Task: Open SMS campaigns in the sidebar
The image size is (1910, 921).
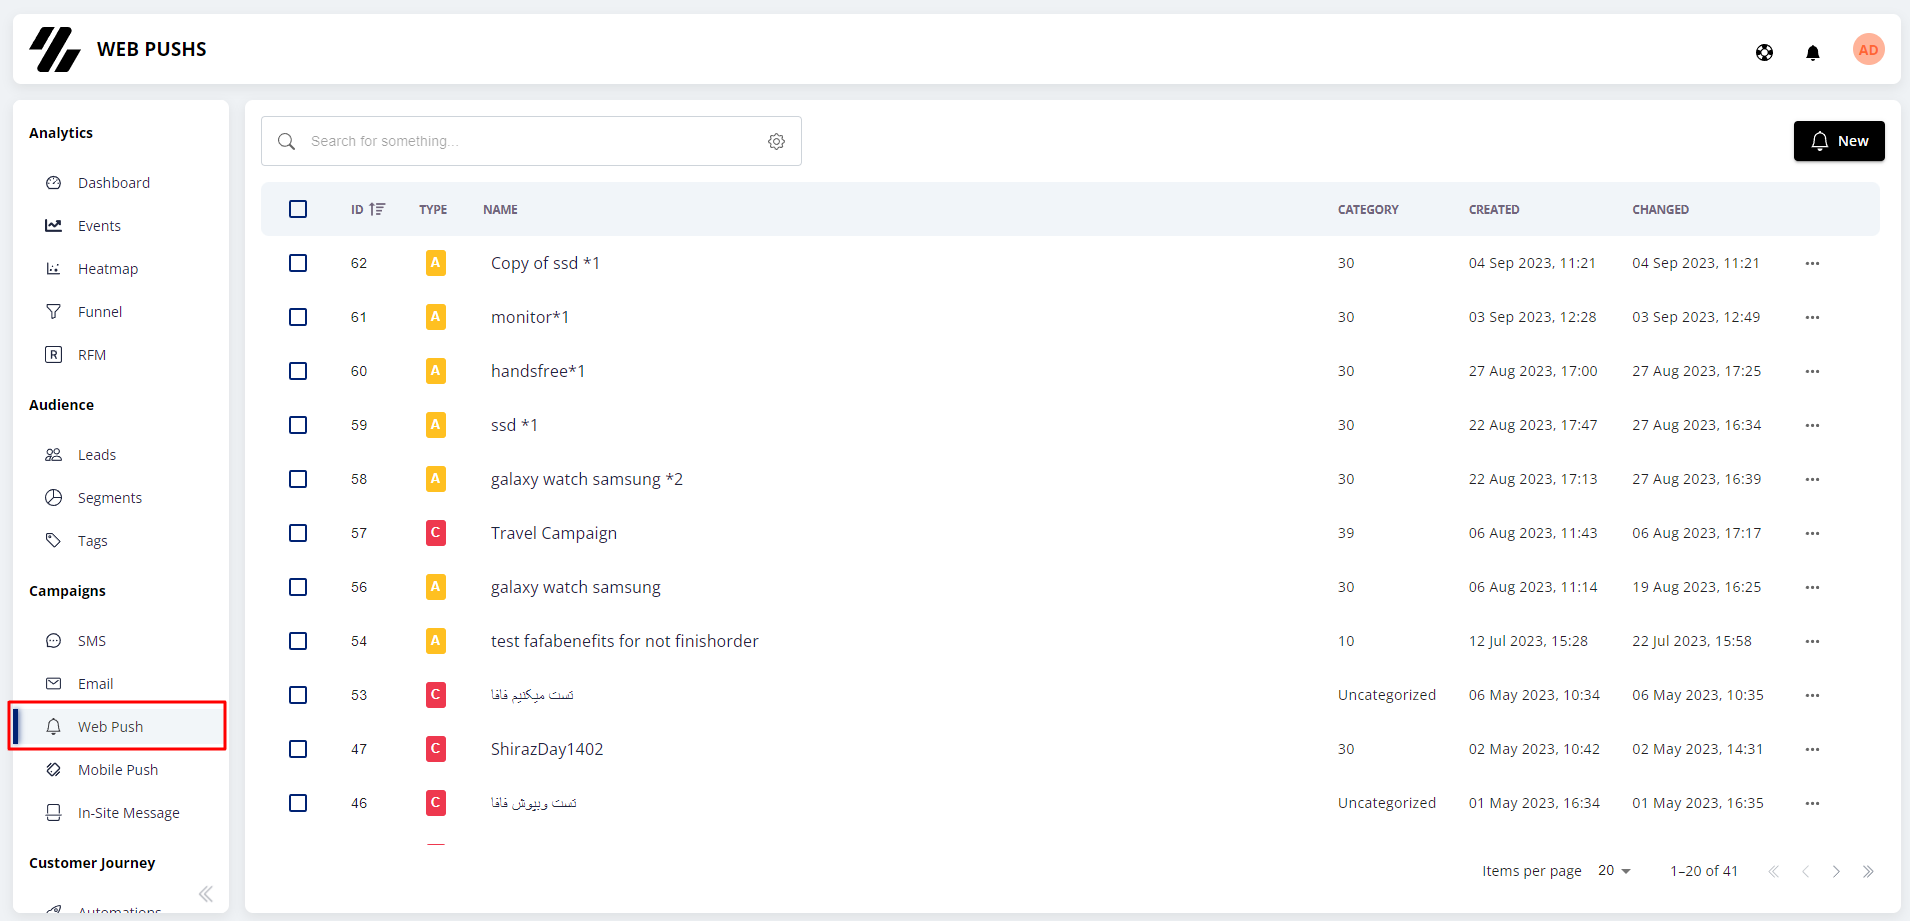Action: 92,641
